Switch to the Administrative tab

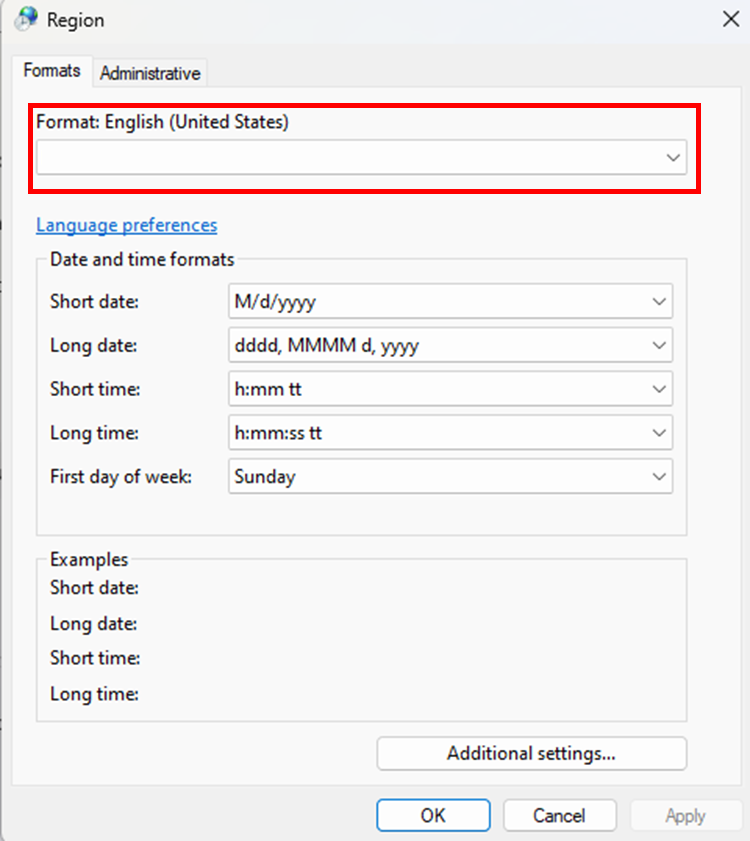pos(150,73)
